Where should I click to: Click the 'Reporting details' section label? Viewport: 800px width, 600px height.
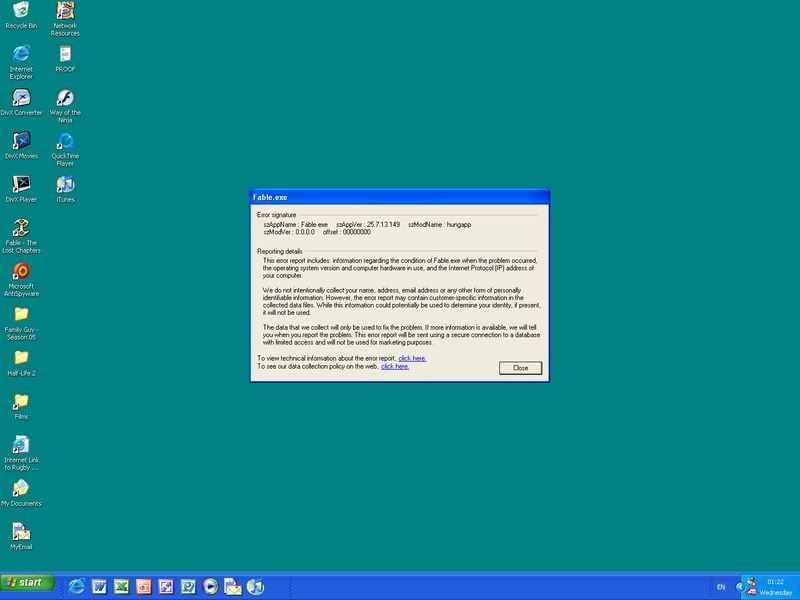click(280, 252)
